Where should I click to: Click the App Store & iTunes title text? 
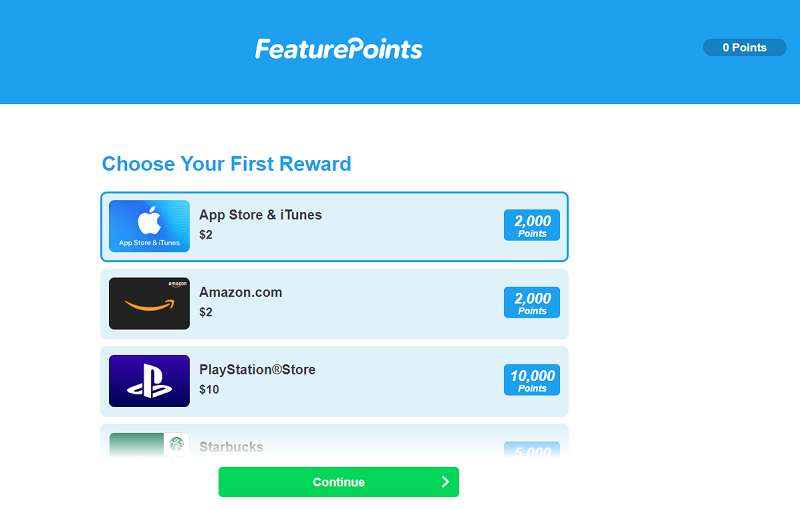tap(261, 215)
